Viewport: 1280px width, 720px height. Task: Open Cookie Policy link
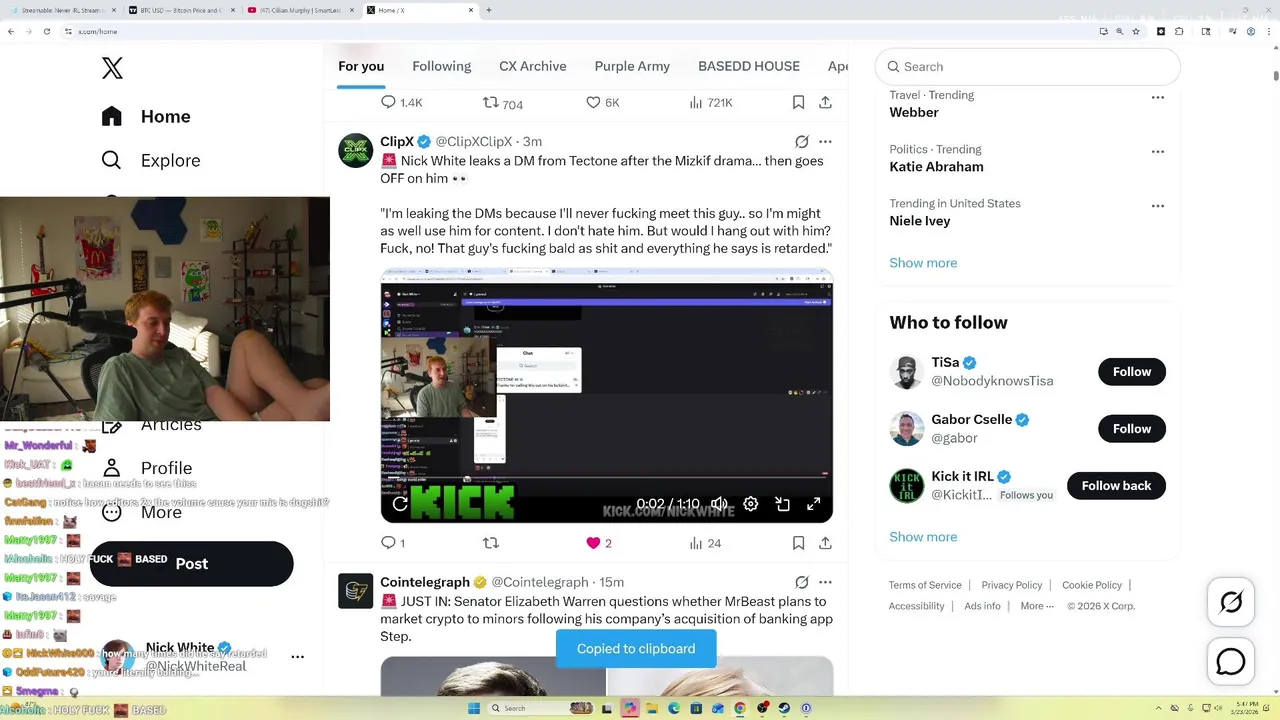pos(1092,585)
